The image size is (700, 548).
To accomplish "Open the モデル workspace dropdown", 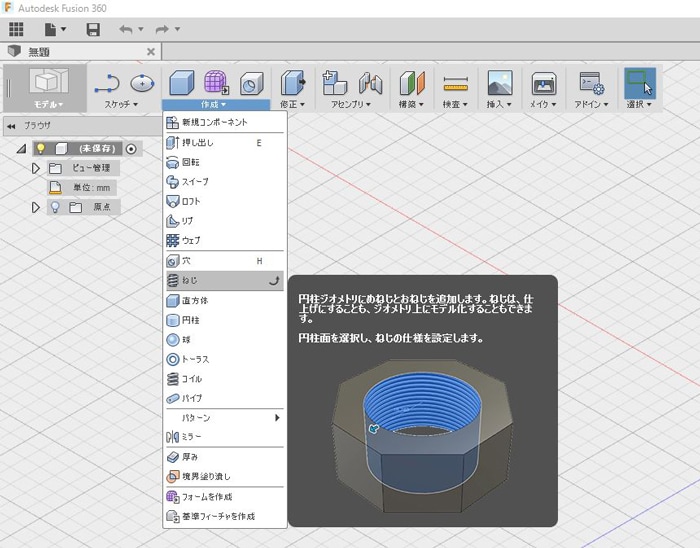I will click(48, 104).
